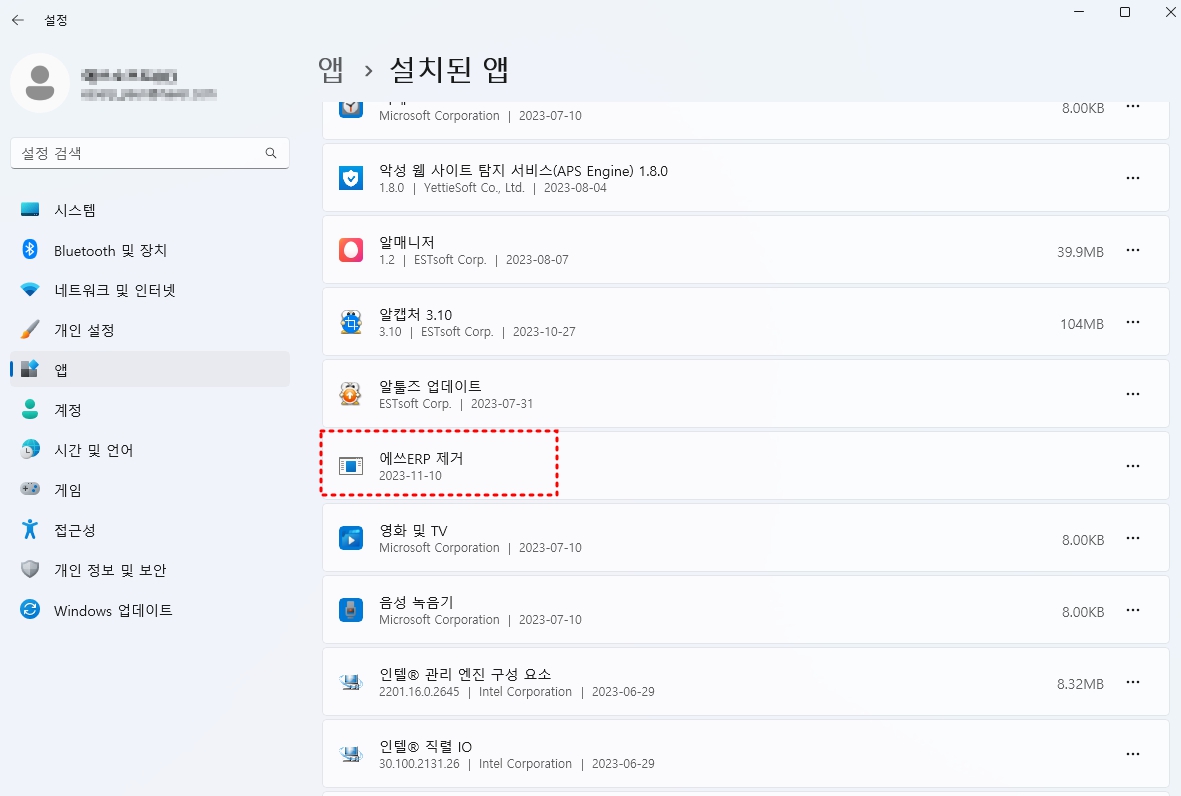Open more options for 알캡처 3.10
1181x796 pixels.
pyautogui.click(x=1133, y=322)
